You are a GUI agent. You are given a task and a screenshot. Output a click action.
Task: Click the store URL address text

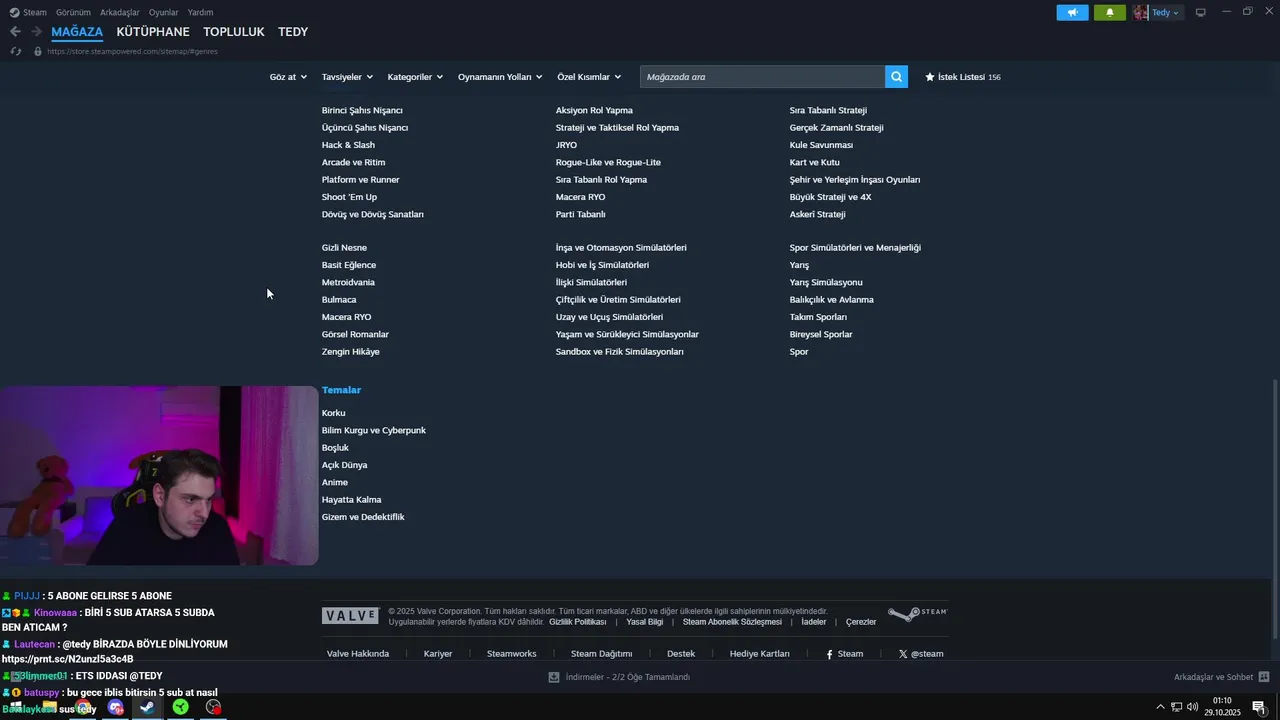coord(132,51)
